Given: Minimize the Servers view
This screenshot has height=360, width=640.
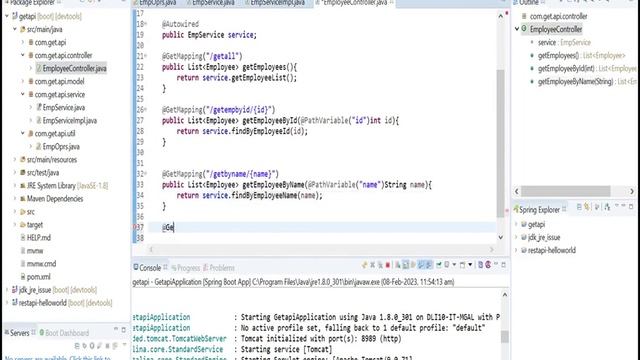Looking at the screenshot, I should tap(116, 329).
